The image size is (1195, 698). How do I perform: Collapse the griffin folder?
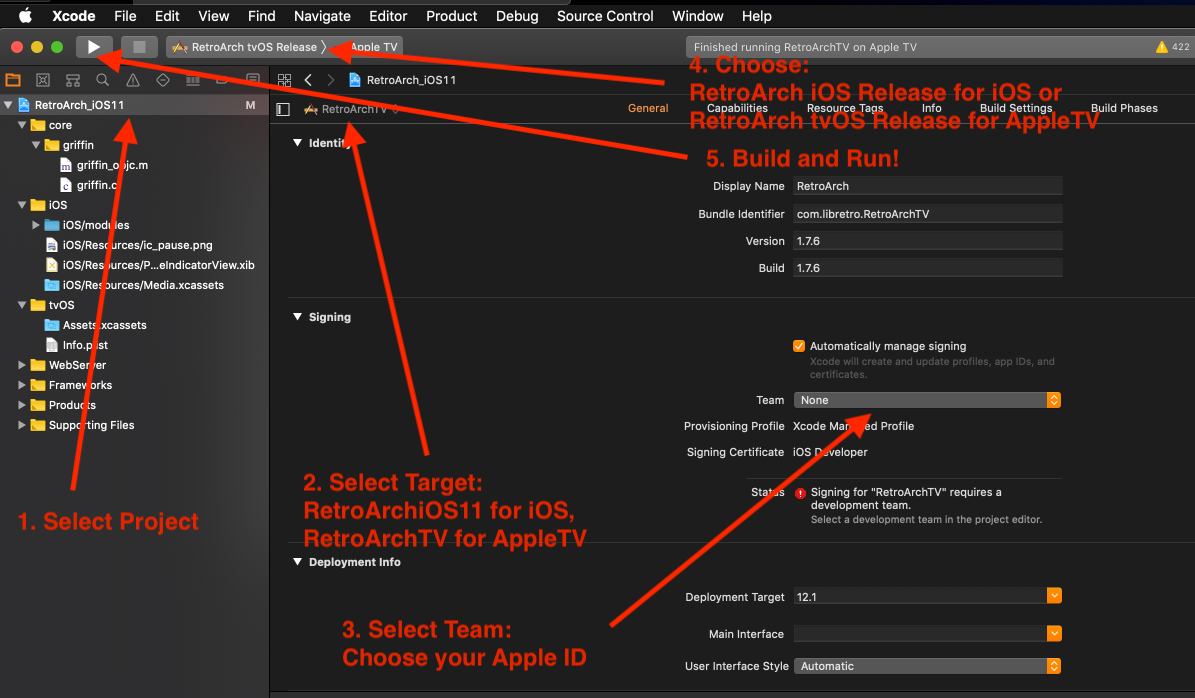(36, 145)
